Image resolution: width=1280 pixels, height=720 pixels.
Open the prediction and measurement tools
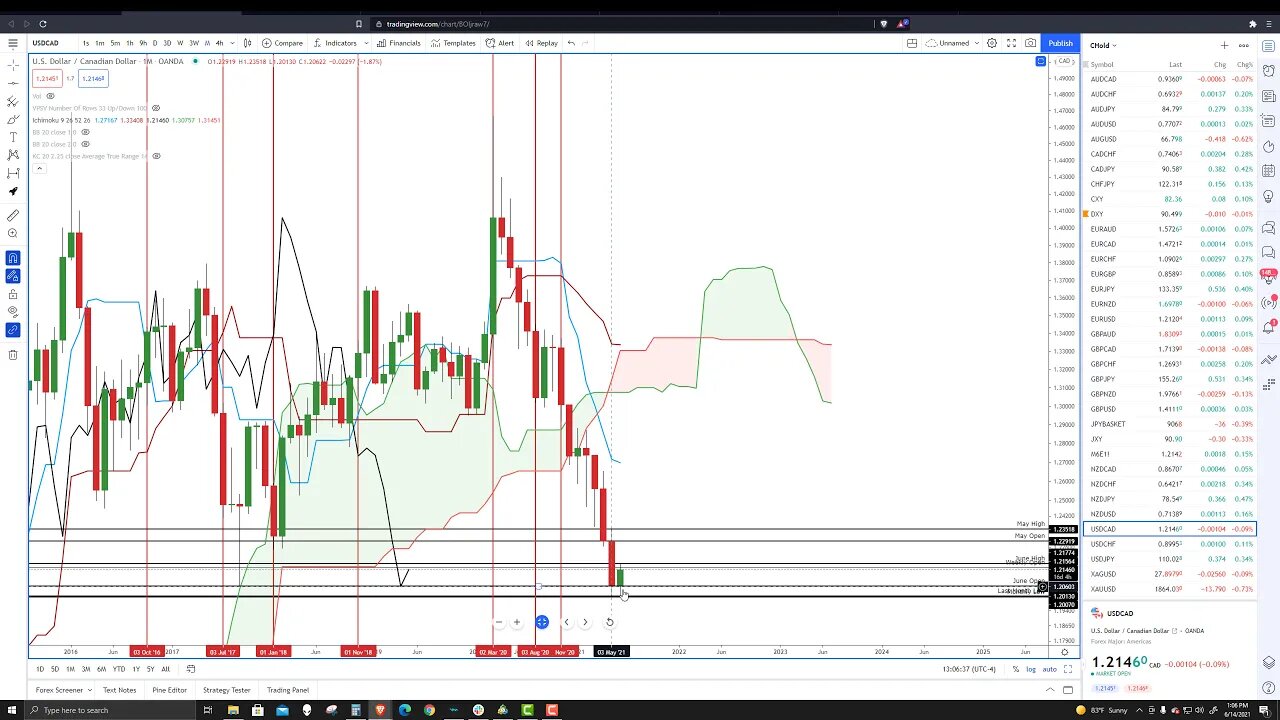click(x=13, y=173)
